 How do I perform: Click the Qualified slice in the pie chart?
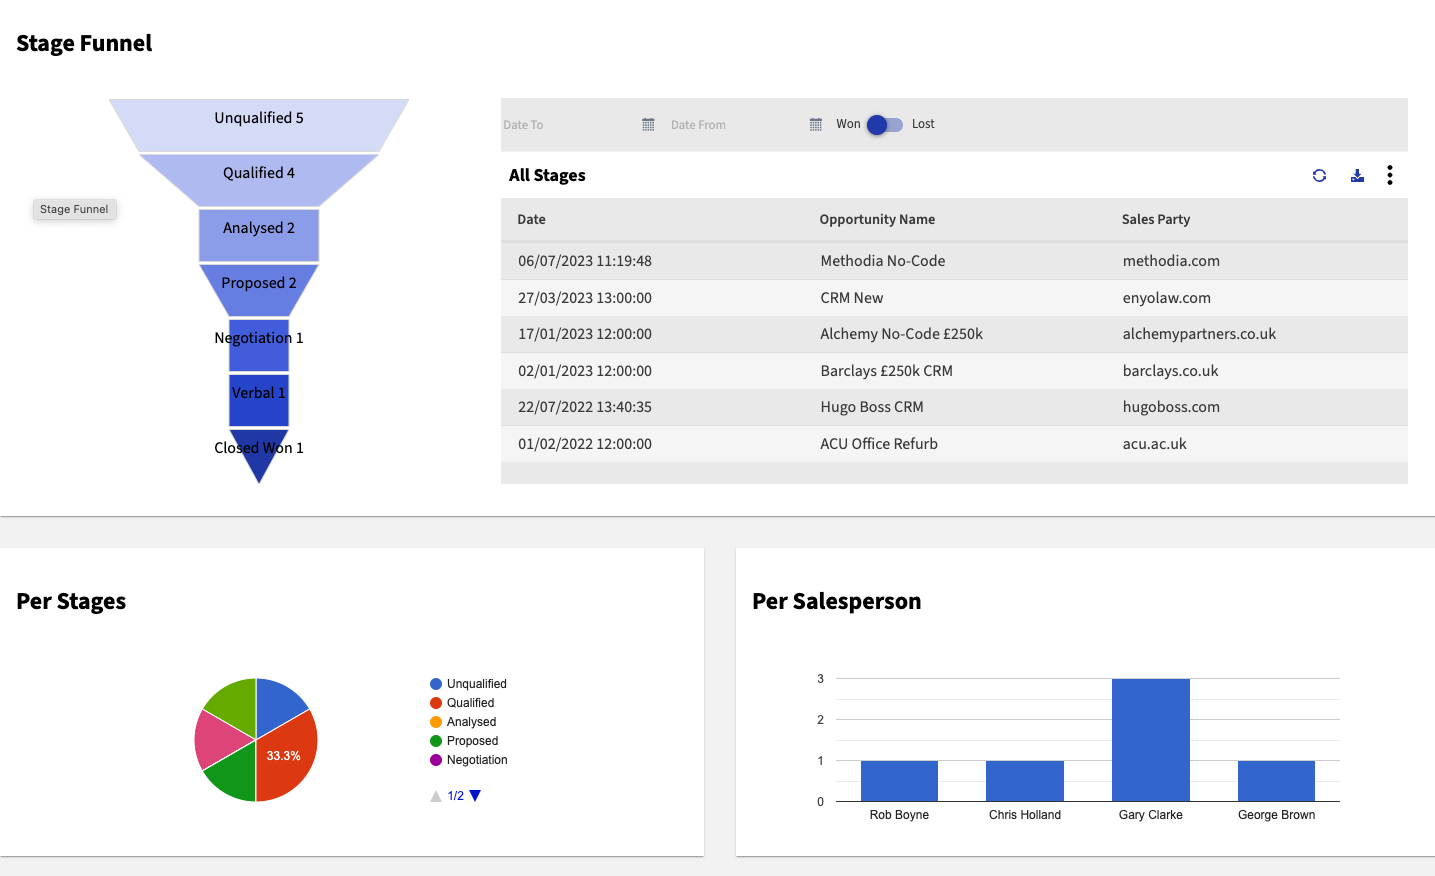point(288,755)
